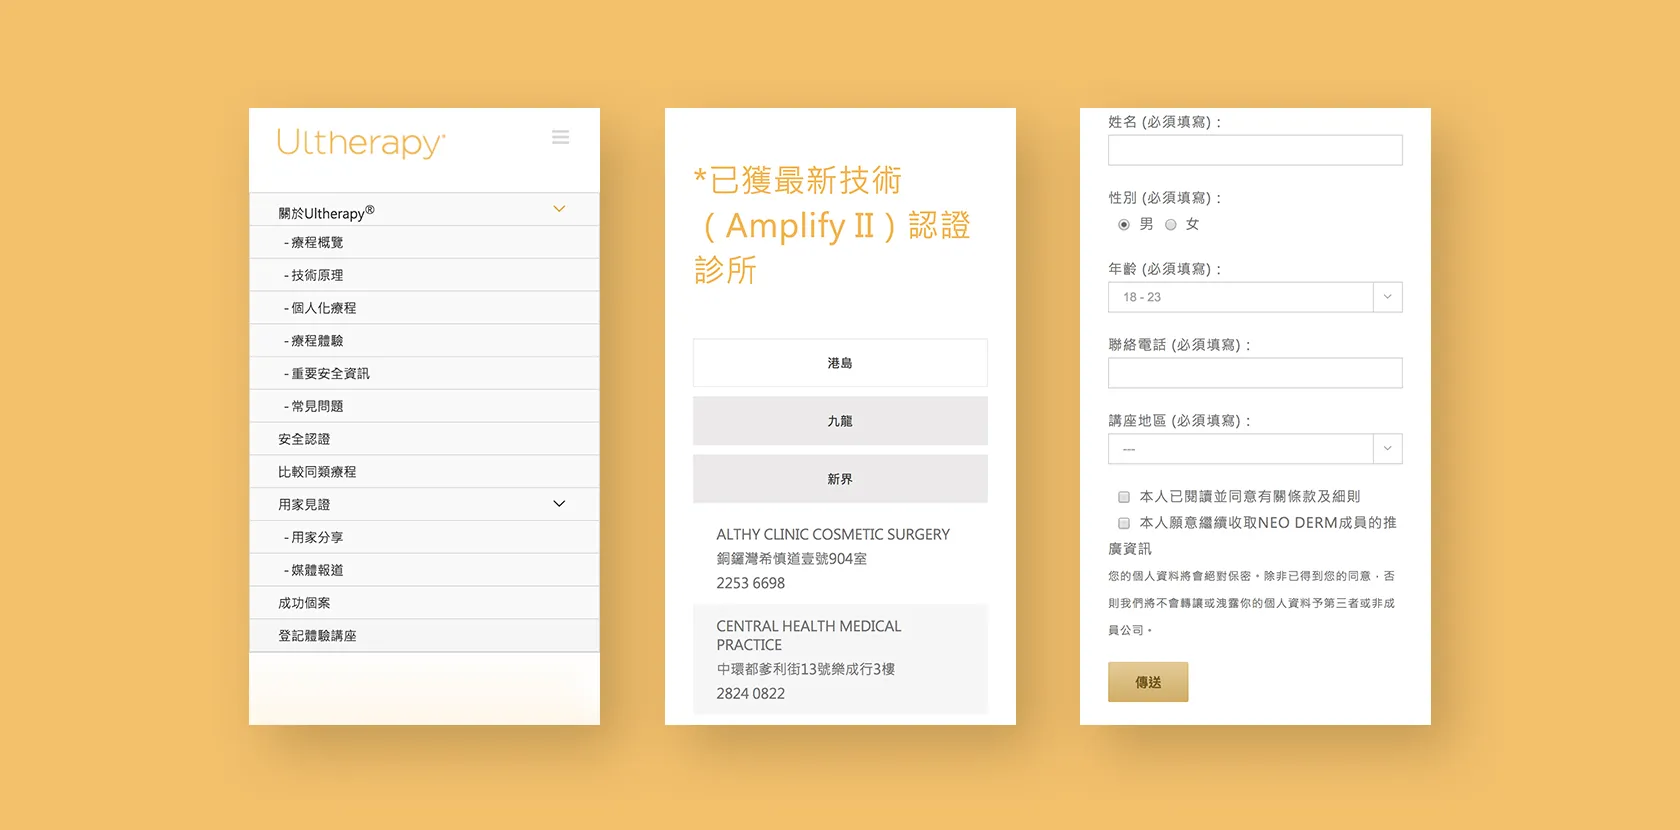Focus the 姓名 name input field
The height and width of the screenshot is (830, 1680).
click(x=1255, y=150)
